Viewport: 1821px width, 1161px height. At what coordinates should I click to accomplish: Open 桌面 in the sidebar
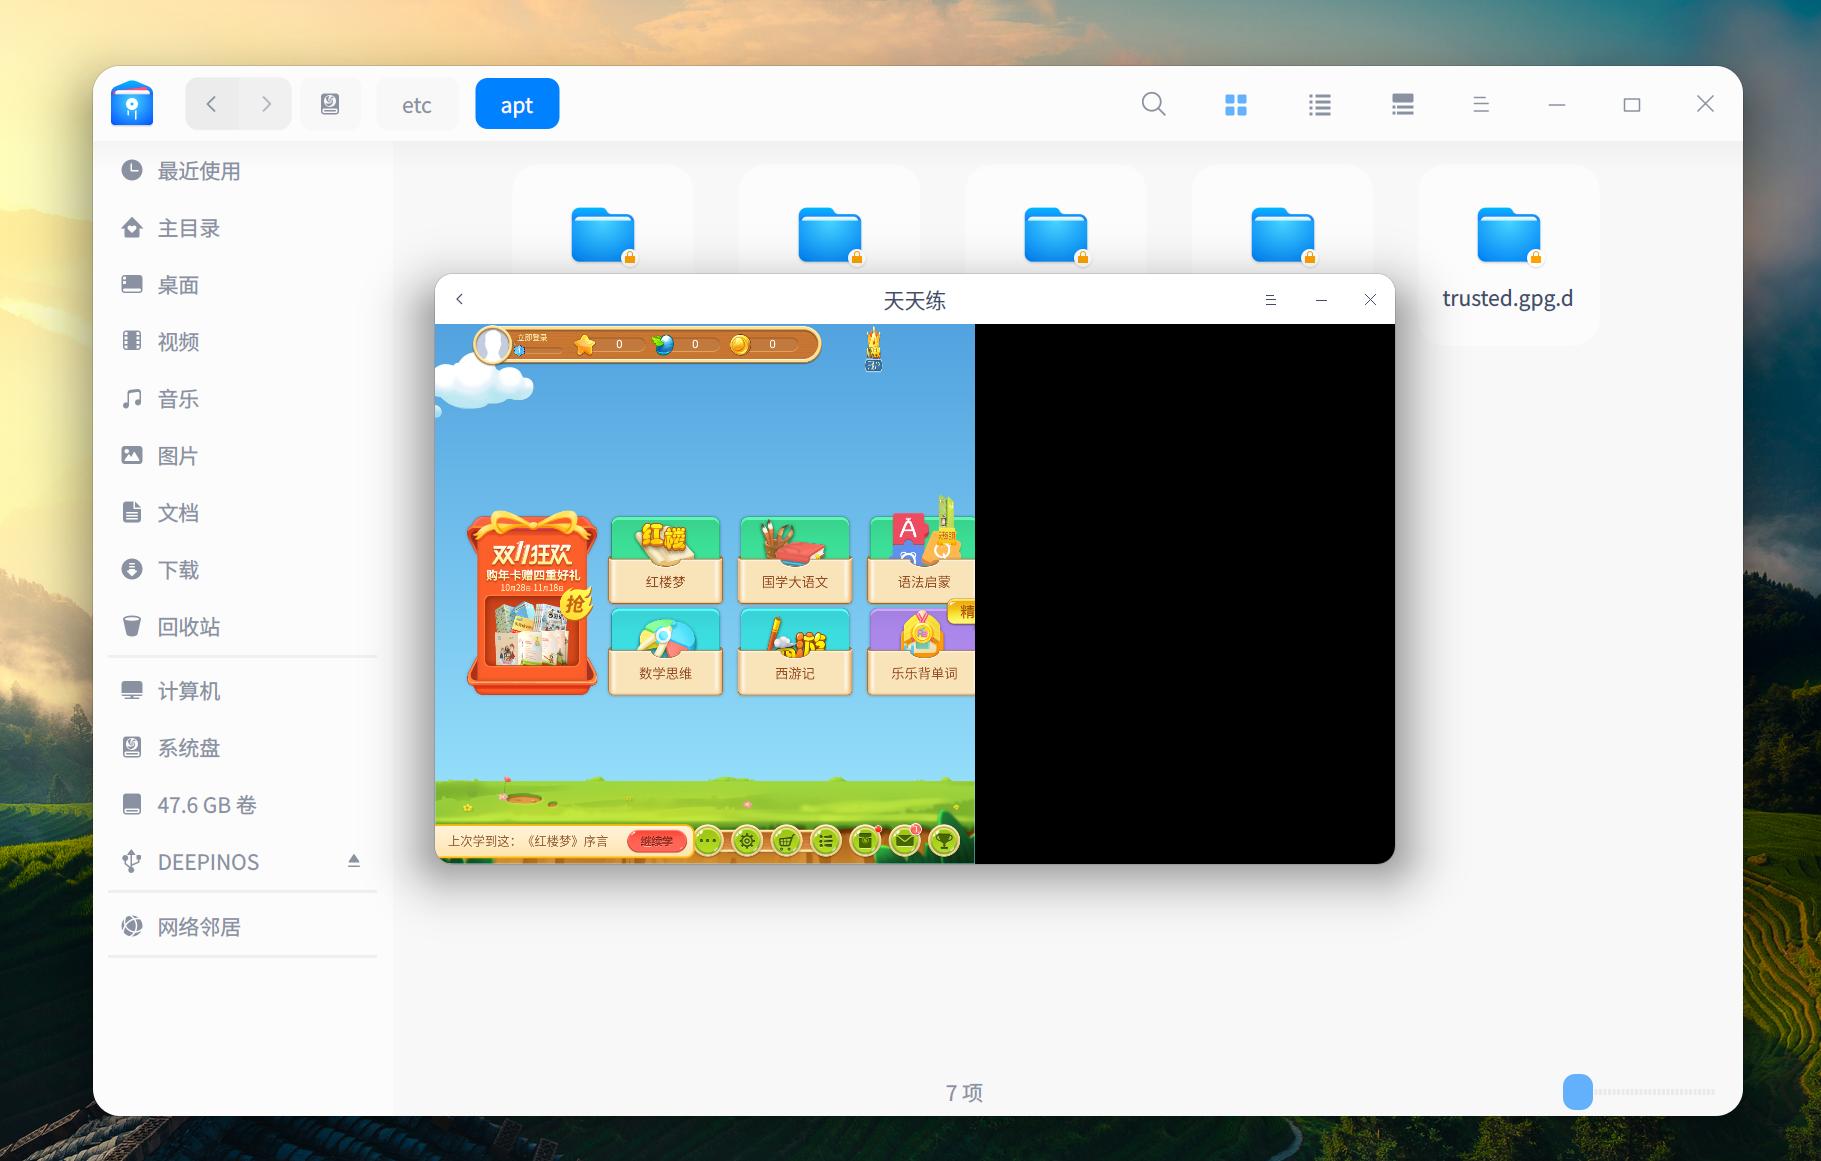tap(242, 285)
